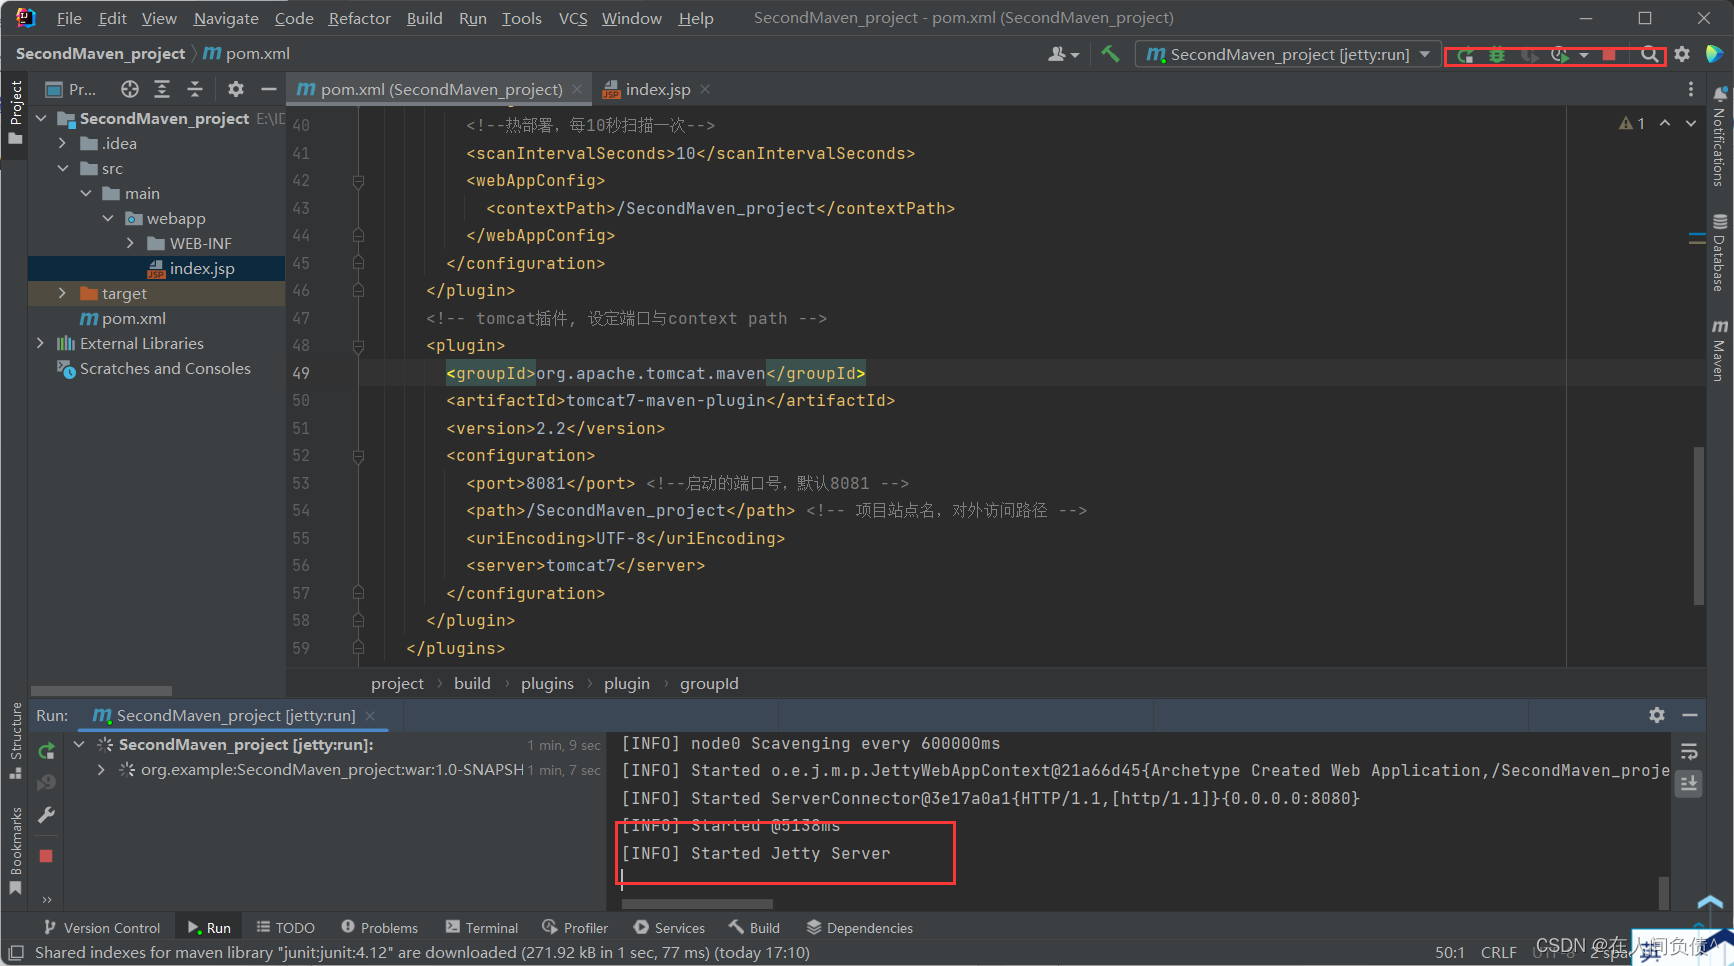Open Project panel options gear
The image size is (1734, 966).
pos(236,89)
